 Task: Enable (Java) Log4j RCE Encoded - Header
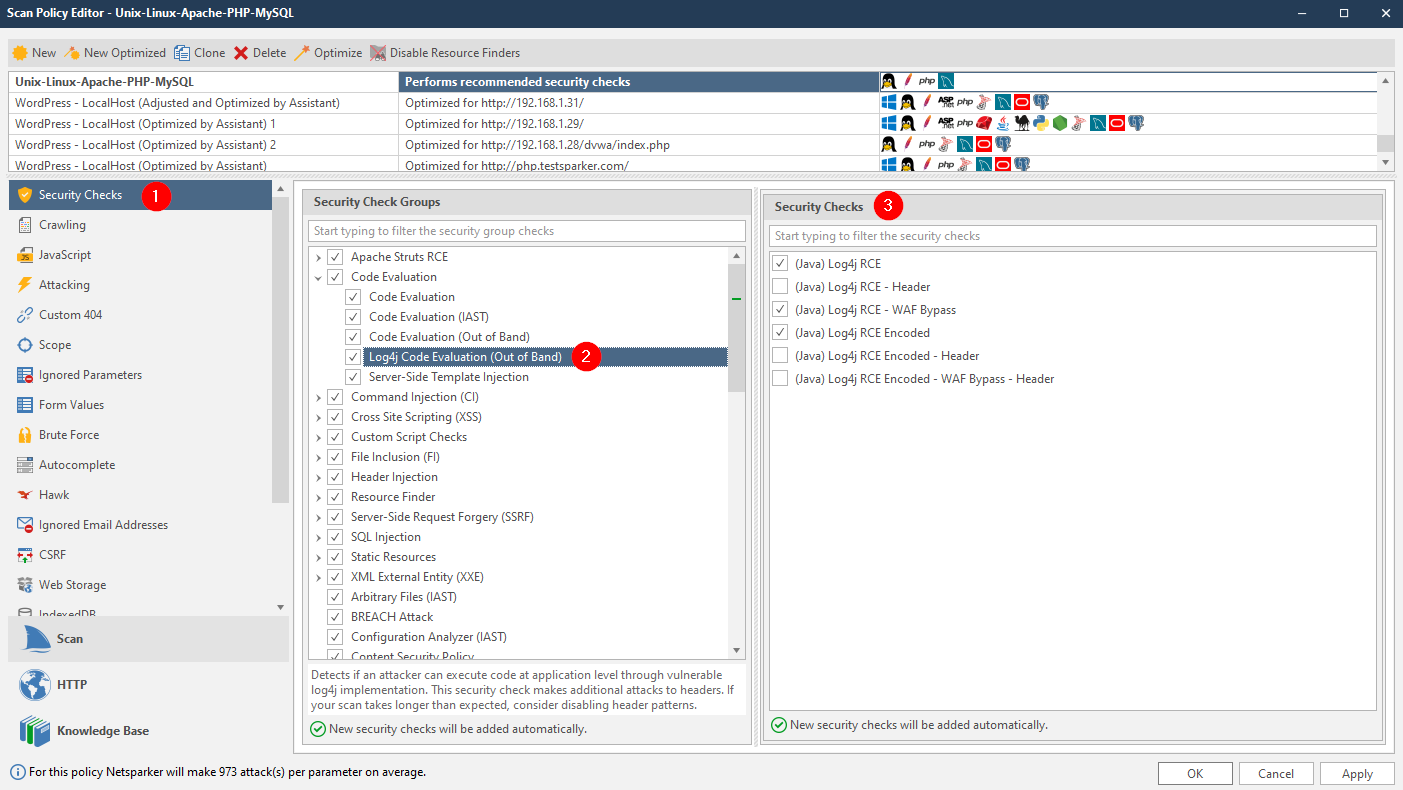(780, 356)
